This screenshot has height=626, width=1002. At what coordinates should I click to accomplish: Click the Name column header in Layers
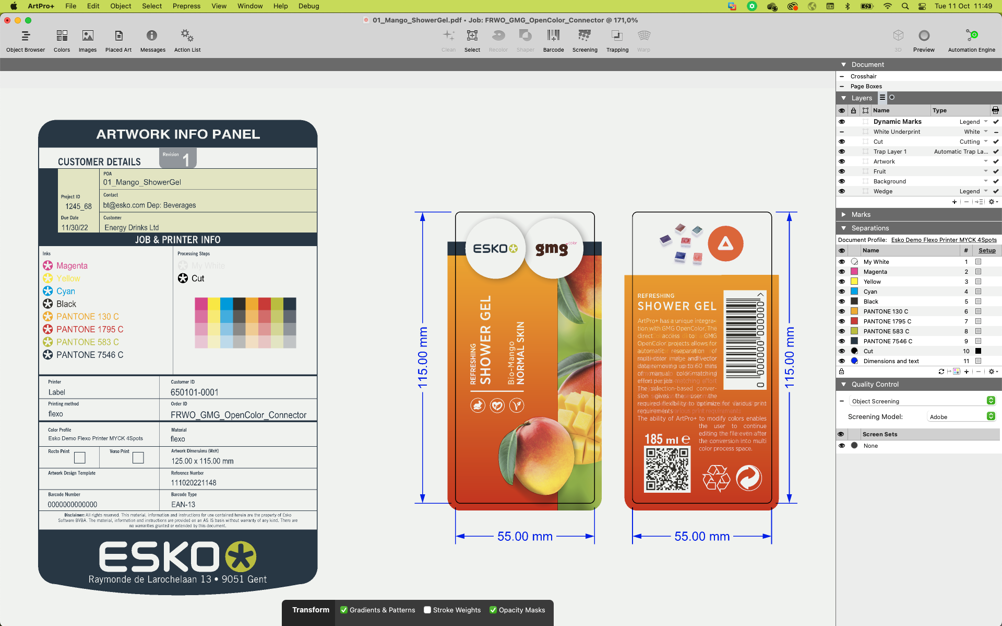881,111
